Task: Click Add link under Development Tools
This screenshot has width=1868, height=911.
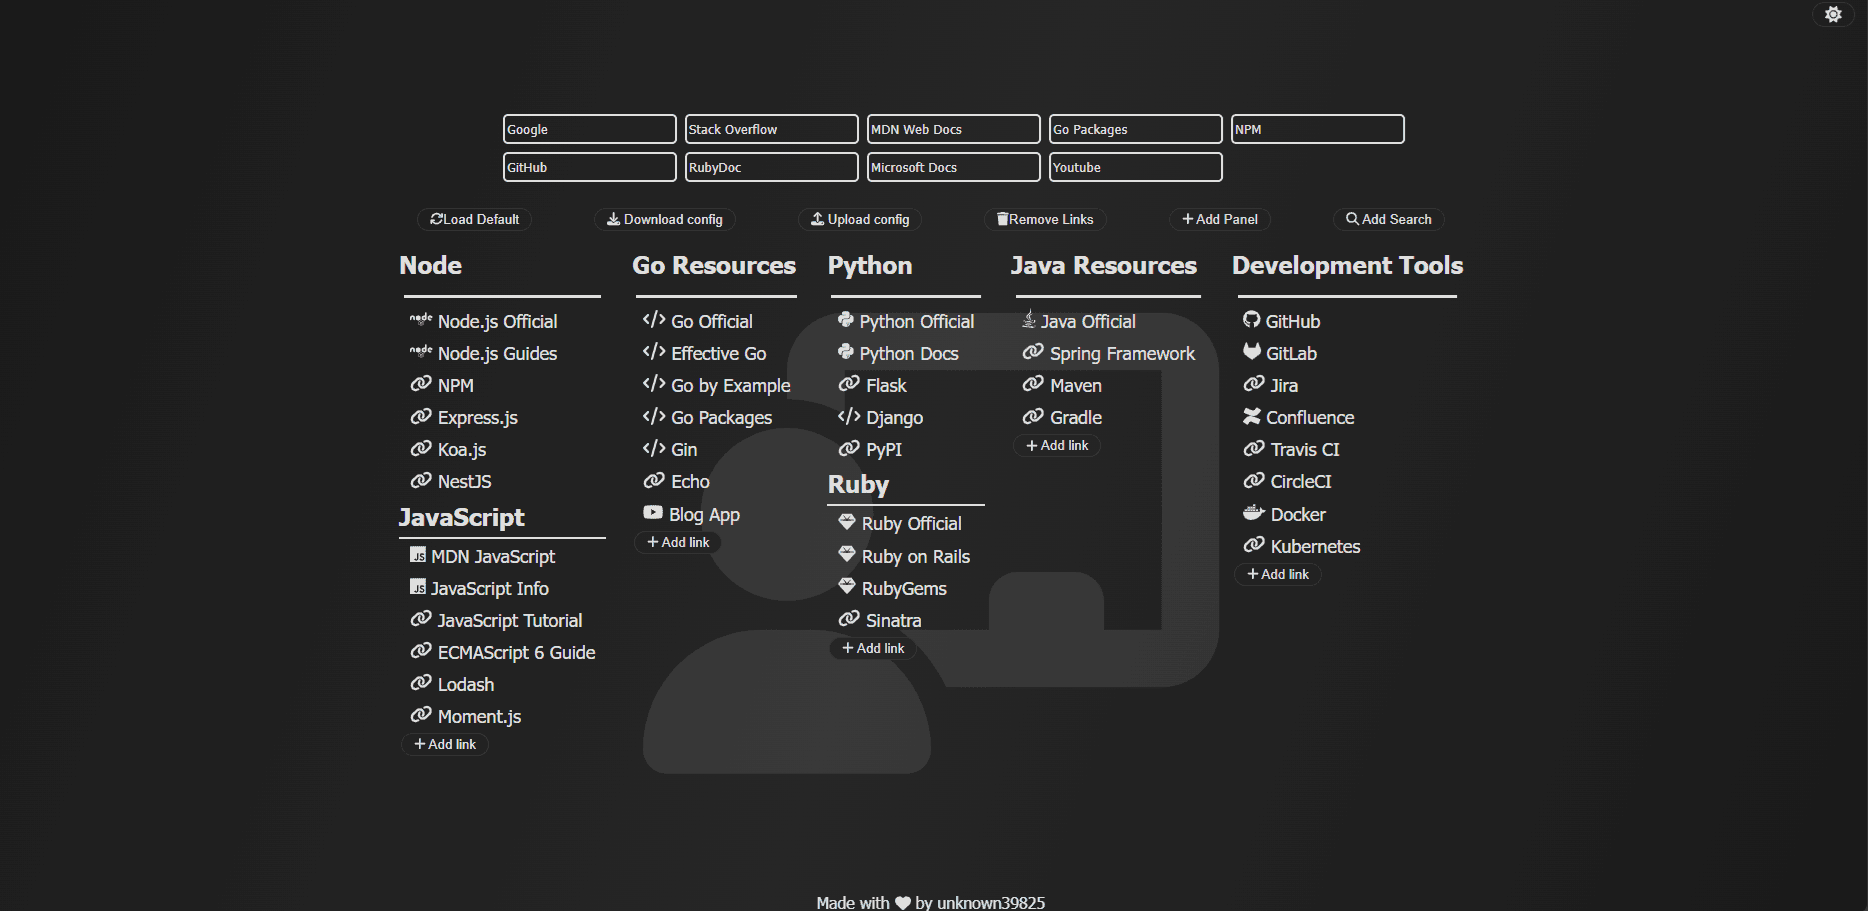Action: click(1278, 574)
